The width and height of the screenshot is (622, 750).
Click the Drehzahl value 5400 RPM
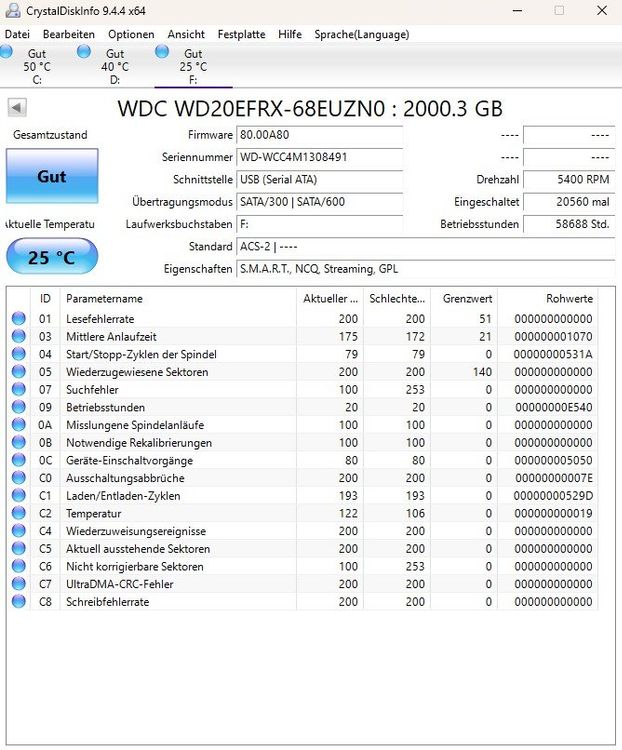point(569,179)
